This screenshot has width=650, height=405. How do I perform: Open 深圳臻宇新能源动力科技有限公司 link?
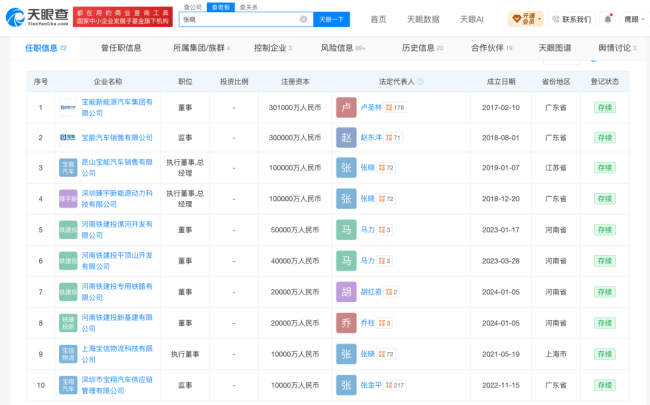(x=117, y=199)
